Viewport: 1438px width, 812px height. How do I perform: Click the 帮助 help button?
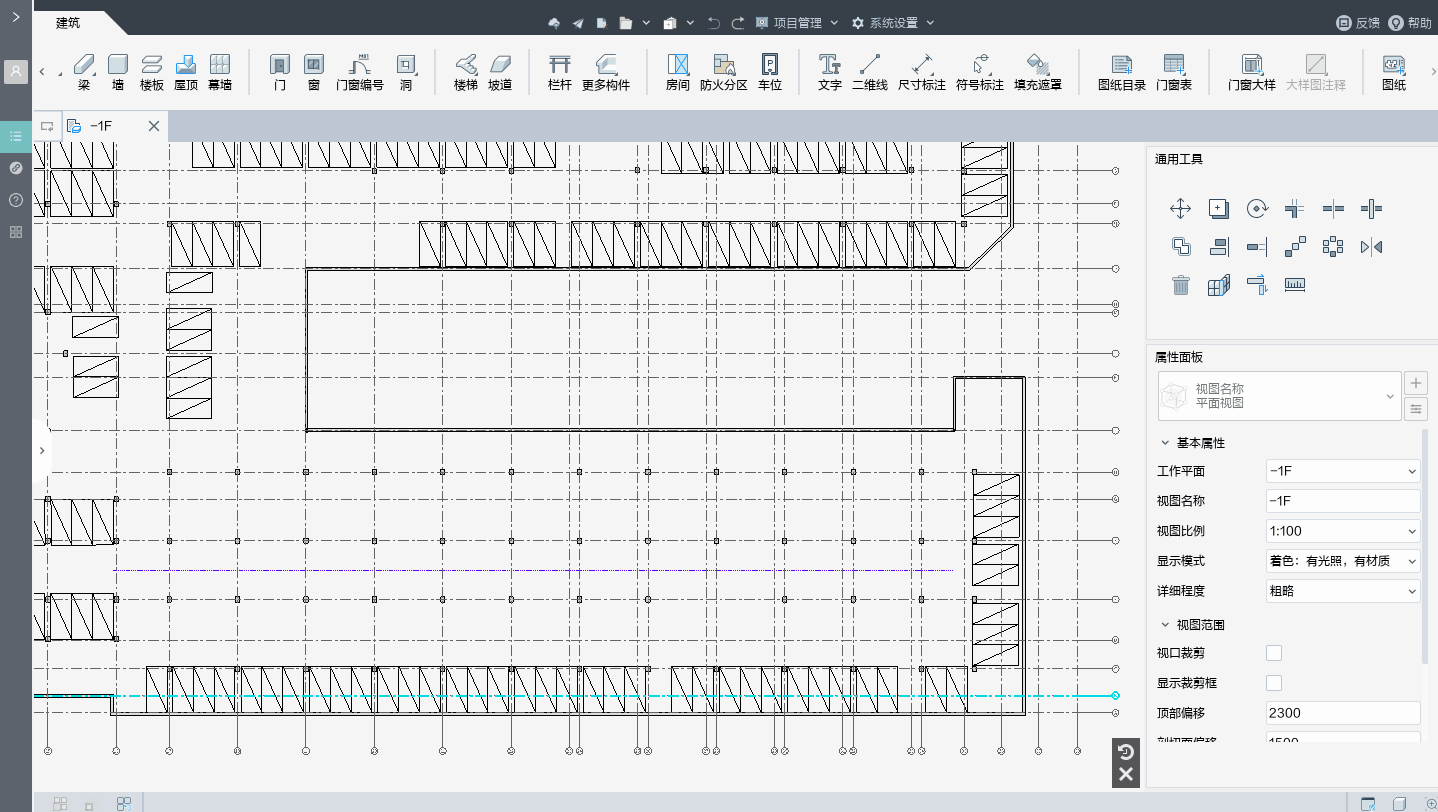click(1410, 23)
